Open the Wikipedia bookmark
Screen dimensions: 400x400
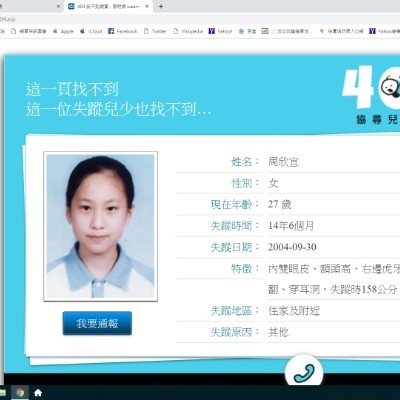[188, 31]
